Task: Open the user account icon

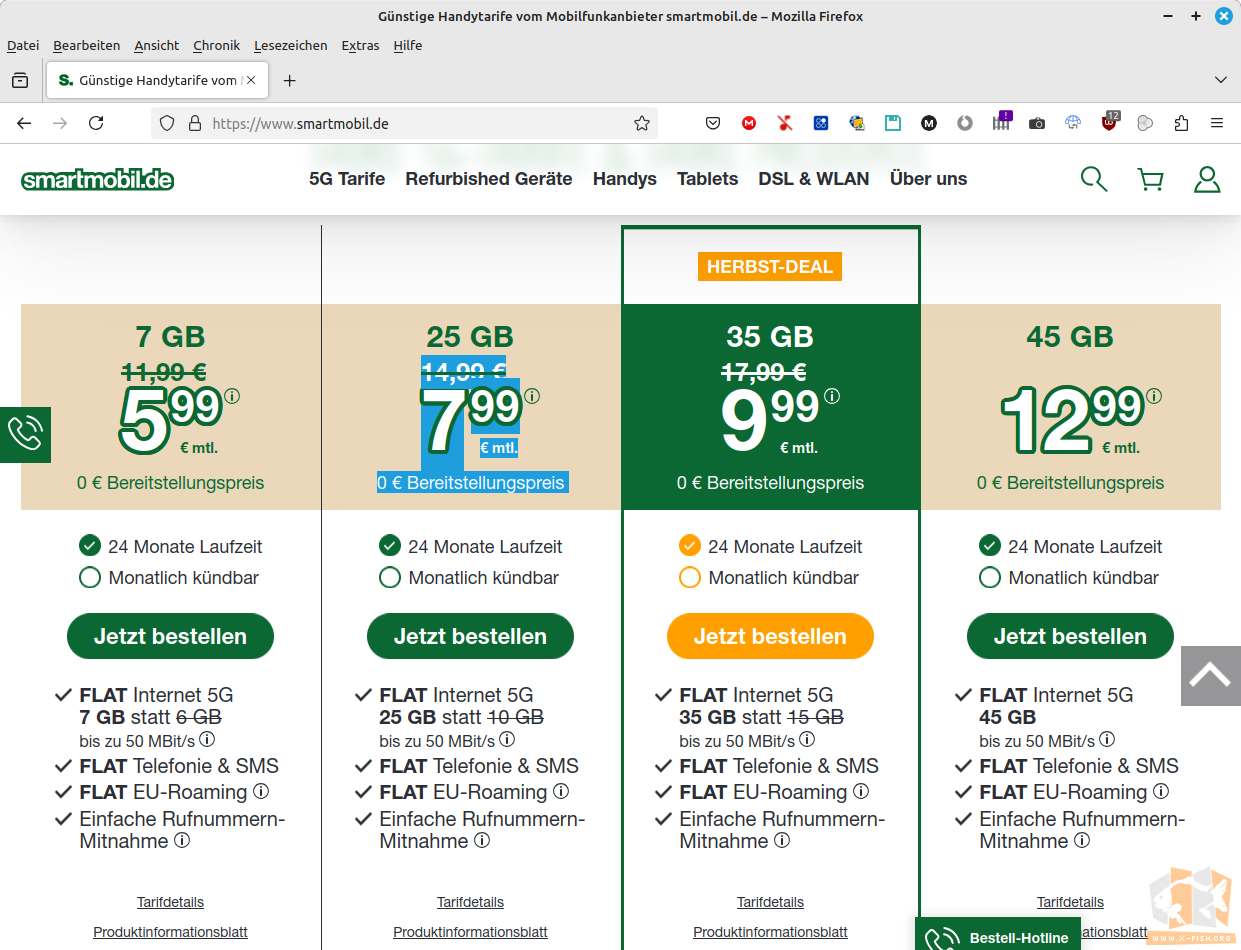Action: click(x=1207, y=179)
